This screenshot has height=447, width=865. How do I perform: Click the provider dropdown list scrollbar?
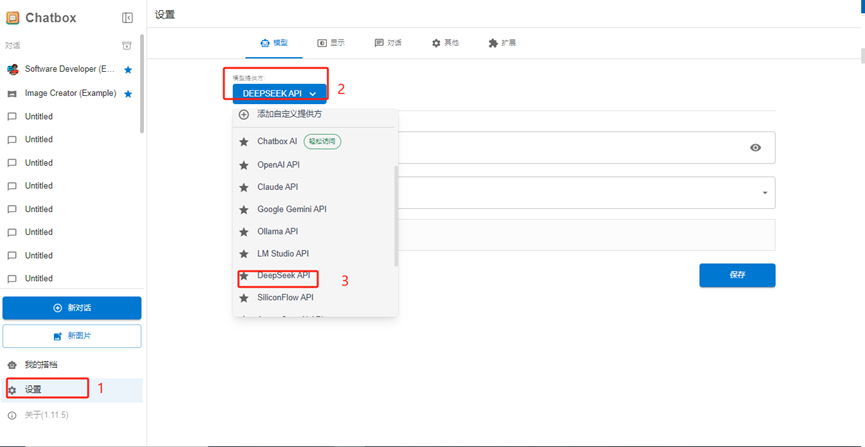pyautogui.click(x=396, y=215)
